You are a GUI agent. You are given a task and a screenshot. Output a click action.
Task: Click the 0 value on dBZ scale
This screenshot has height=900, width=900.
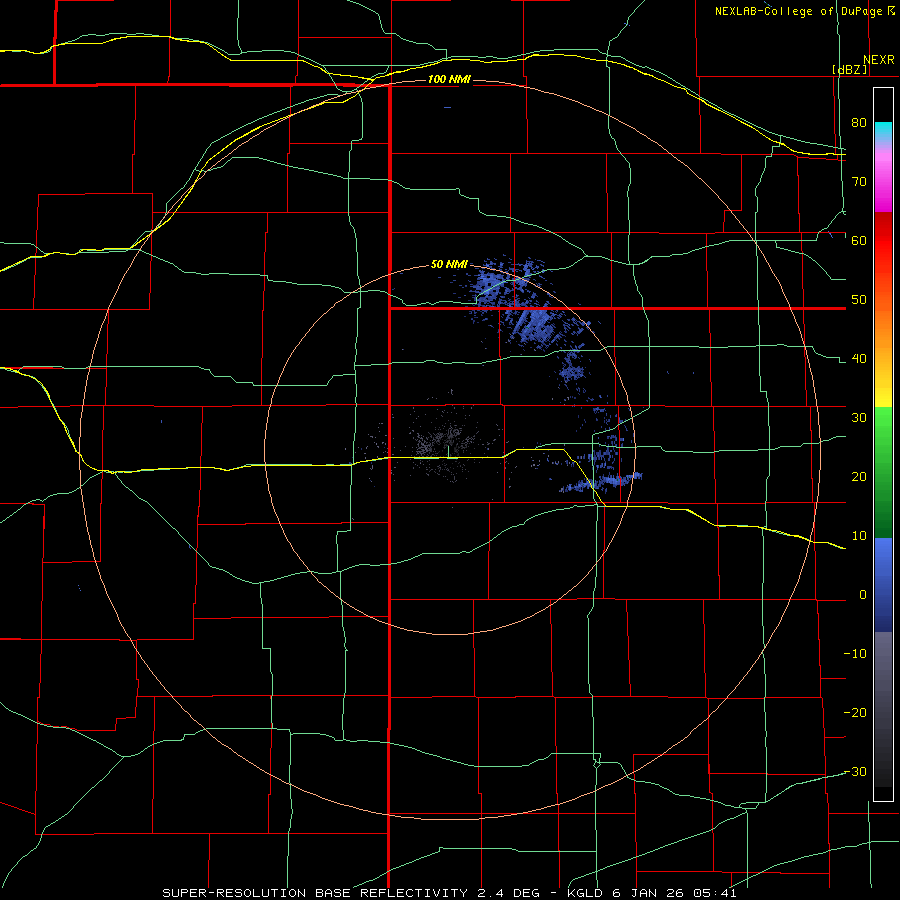pos(863,595)
